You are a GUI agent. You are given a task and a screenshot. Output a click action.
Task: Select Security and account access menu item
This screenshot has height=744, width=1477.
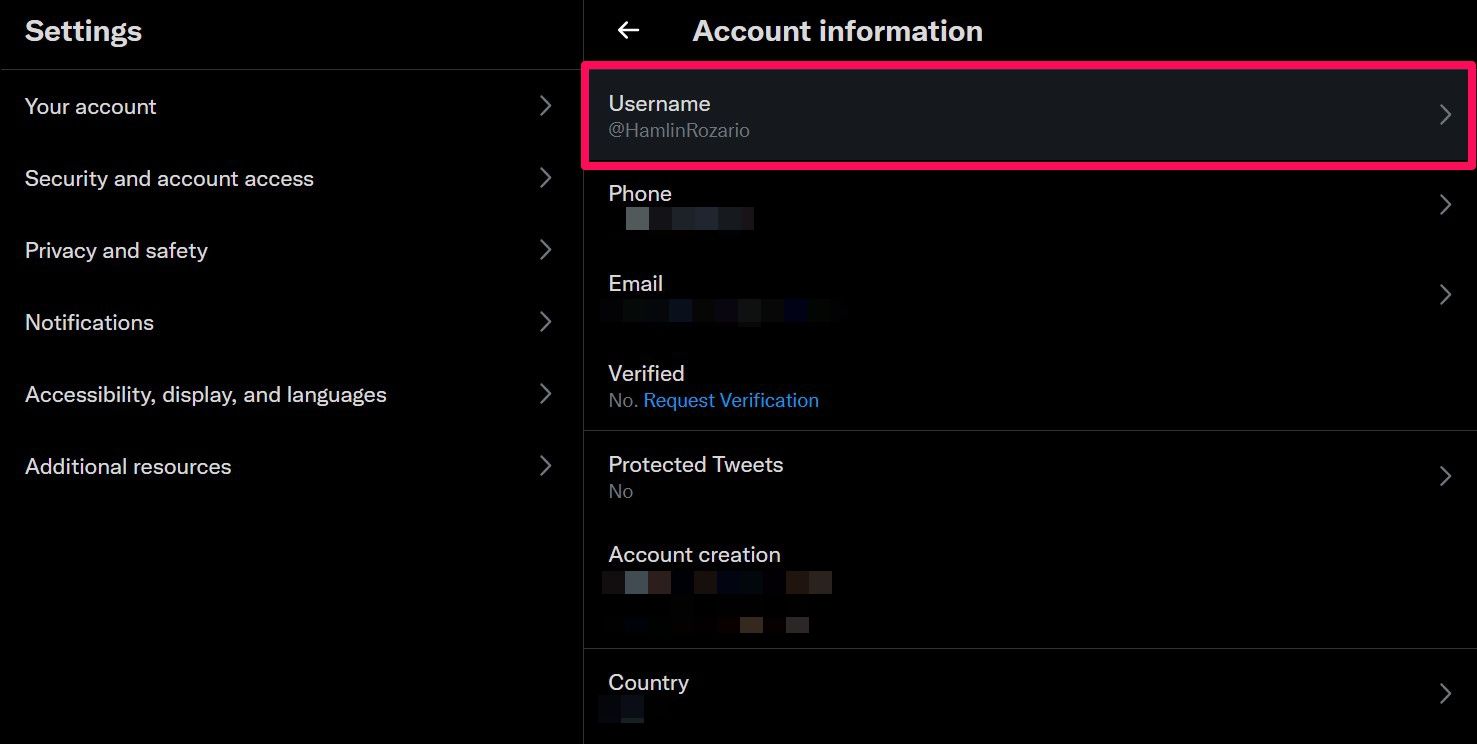169,179
